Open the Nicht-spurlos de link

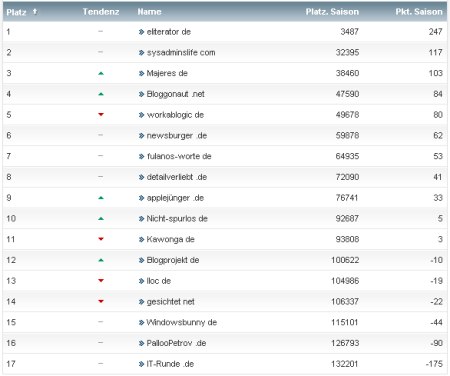click(x=177, y=218)
